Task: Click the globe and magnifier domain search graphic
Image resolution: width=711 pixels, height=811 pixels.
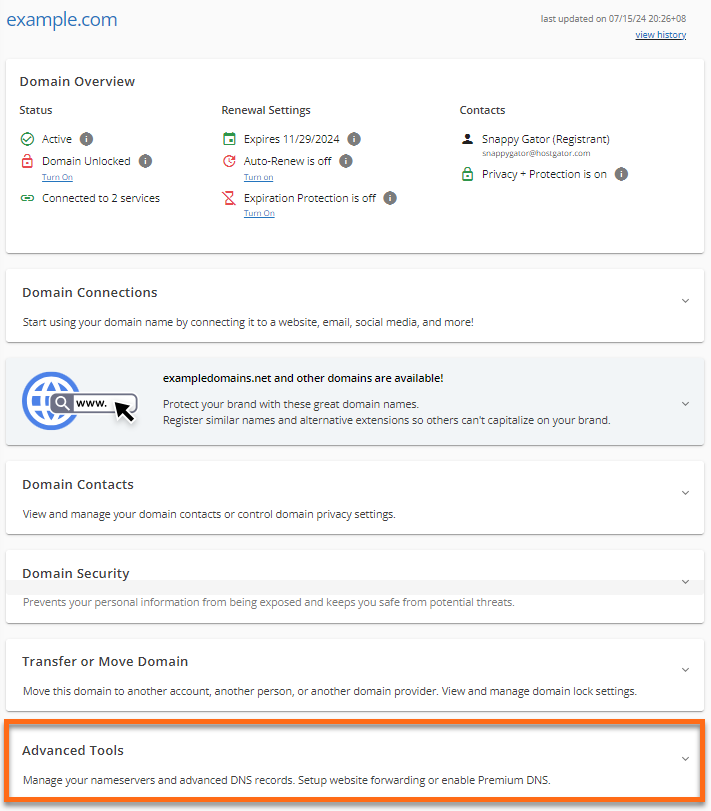Action: pyautogui.click(x=78, y=400)
